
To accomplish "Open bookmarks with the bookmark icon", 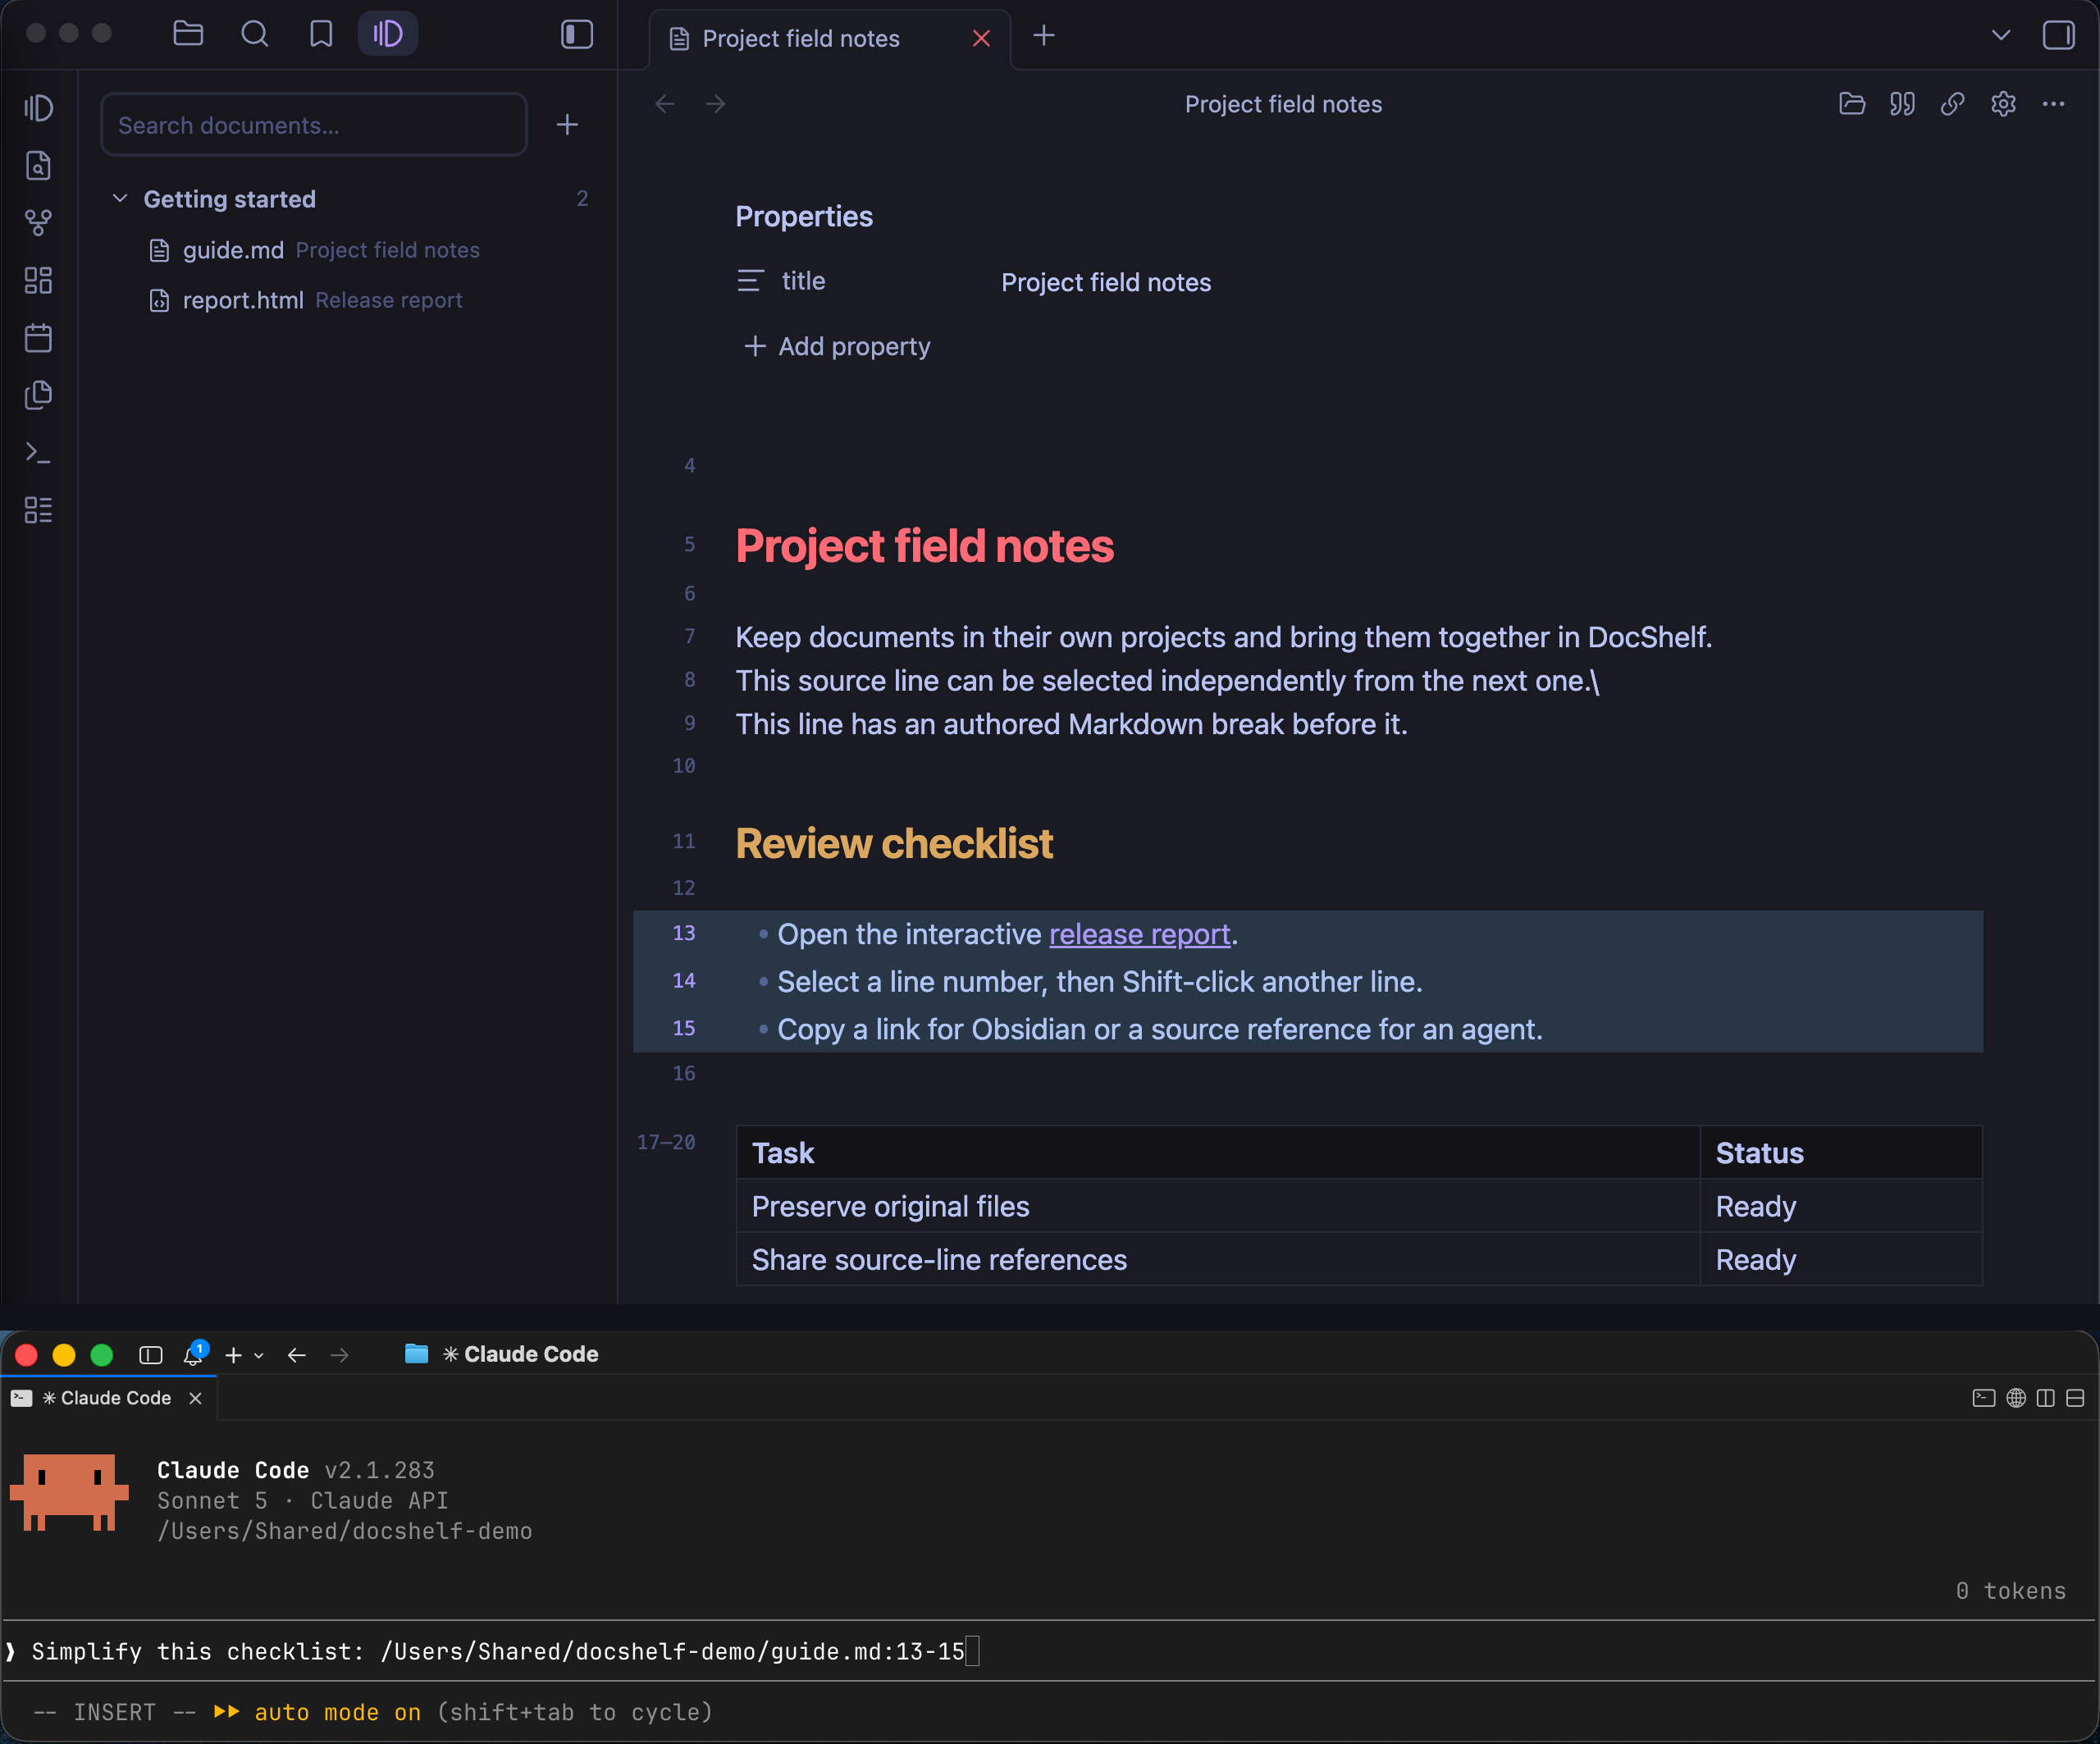I will (321, 34).
